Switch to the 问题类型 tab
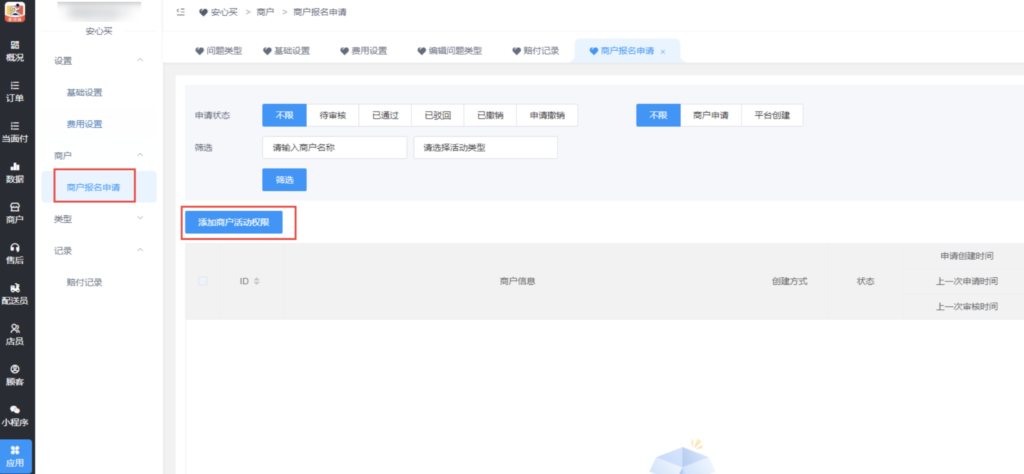 pos(219,51)
